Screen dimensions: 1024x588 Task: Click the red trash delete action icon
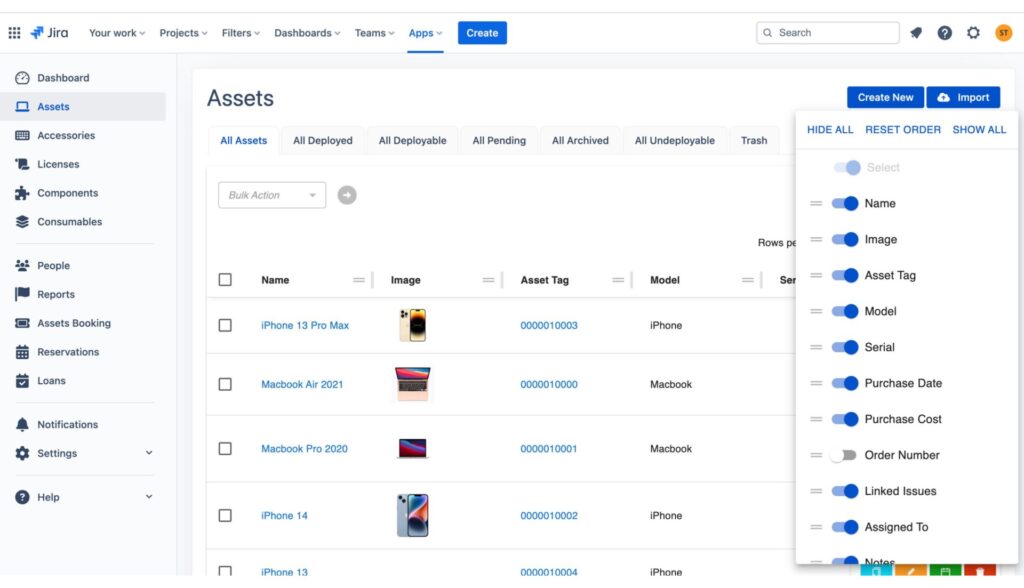coord(979,571)
